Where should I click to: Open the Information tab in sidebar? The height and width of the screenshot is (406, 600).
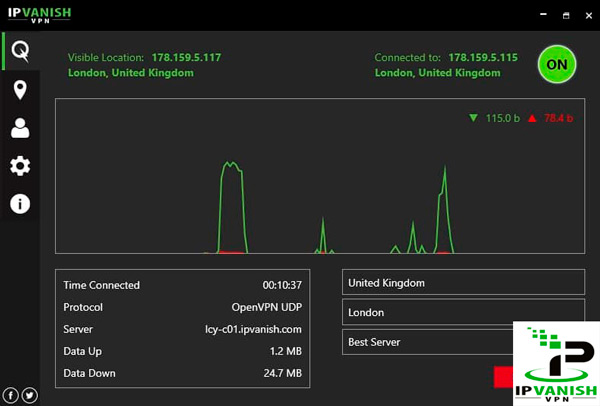[x=20, y=204]
